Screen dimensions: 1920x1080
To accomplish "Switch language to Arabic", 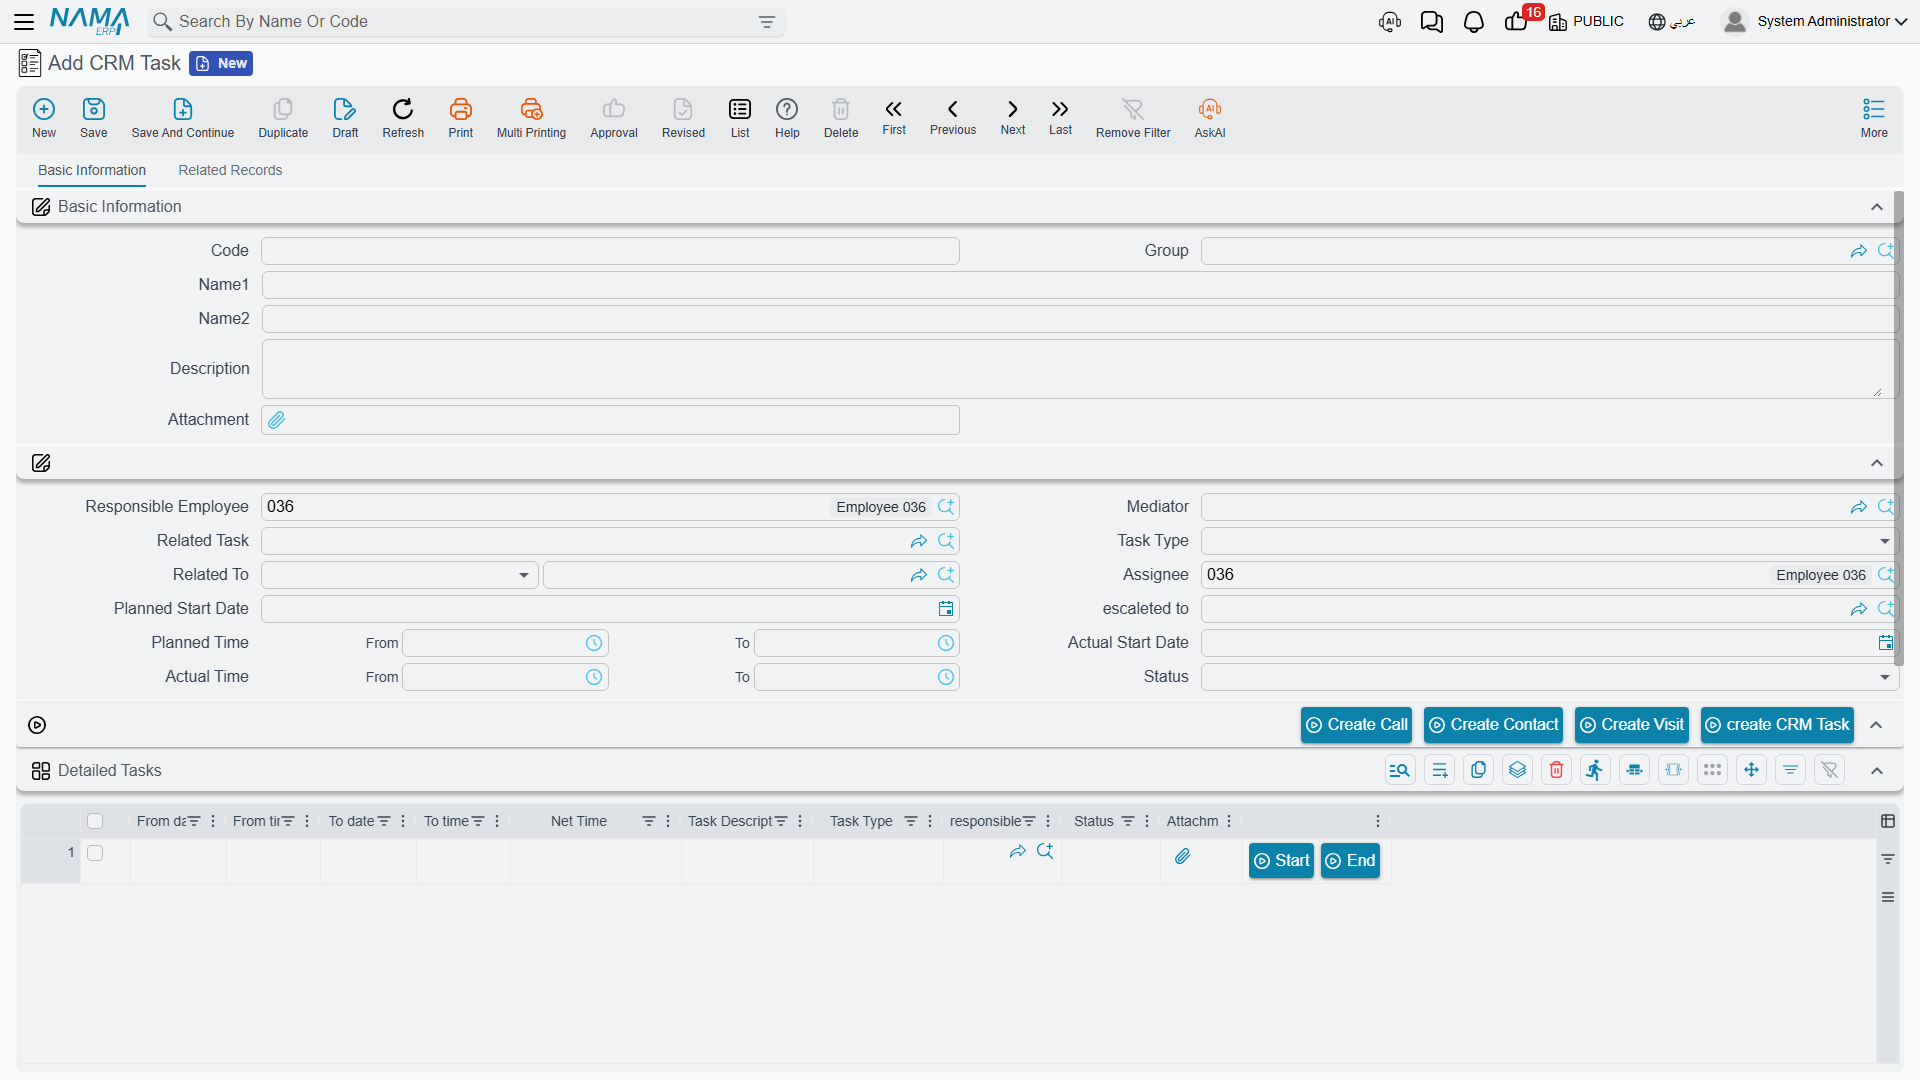I will tap(1672, 22).
